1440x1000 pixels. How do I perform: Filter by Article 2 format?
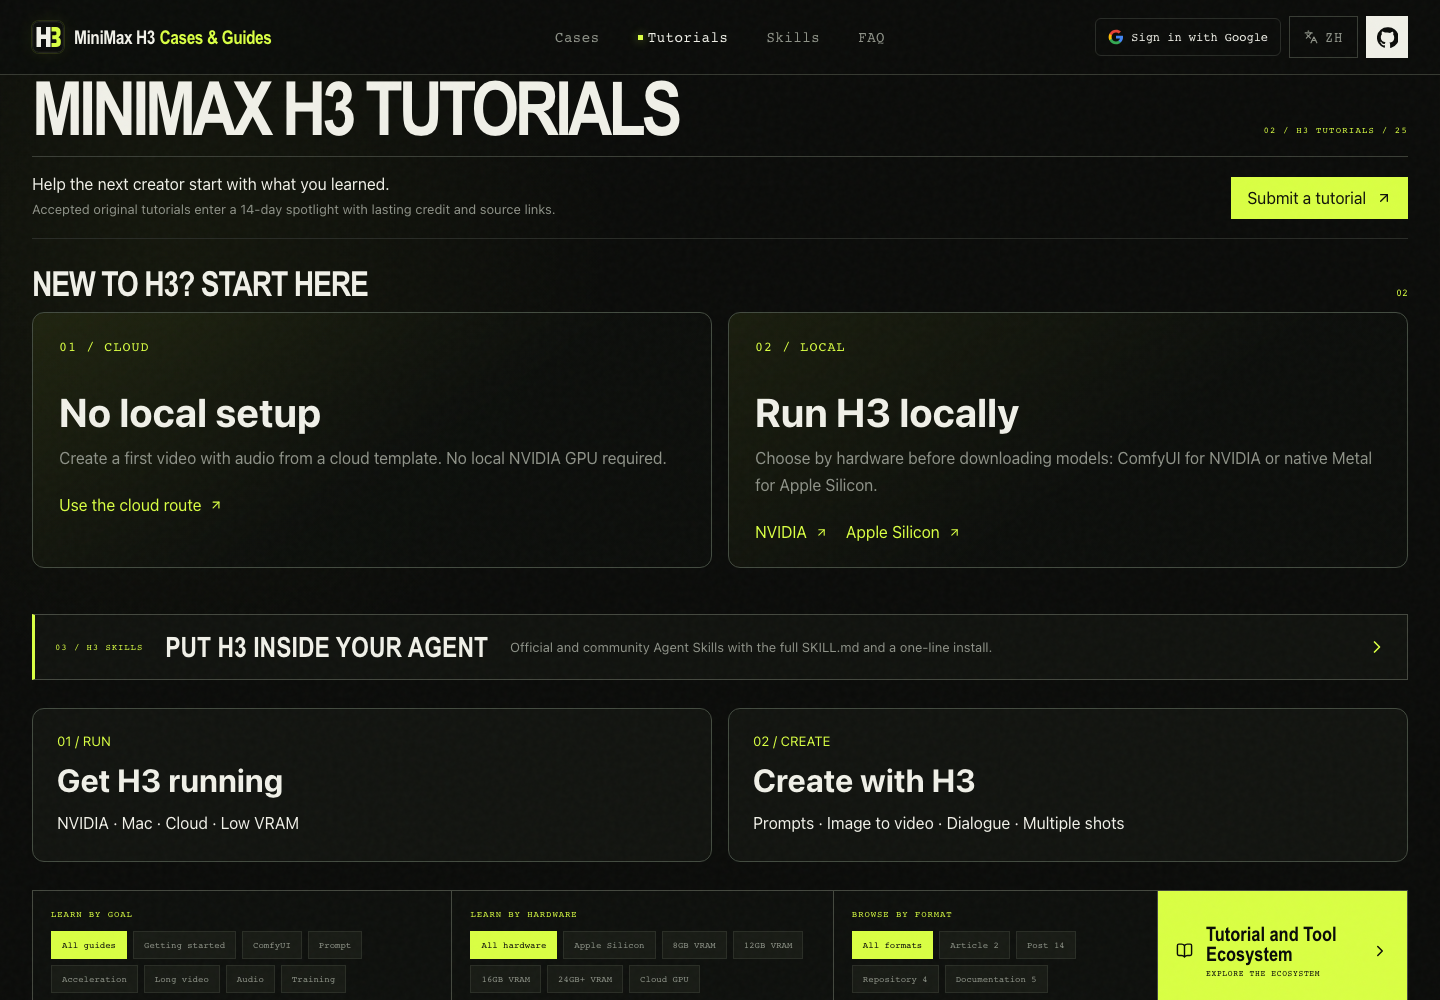[974, 945]
